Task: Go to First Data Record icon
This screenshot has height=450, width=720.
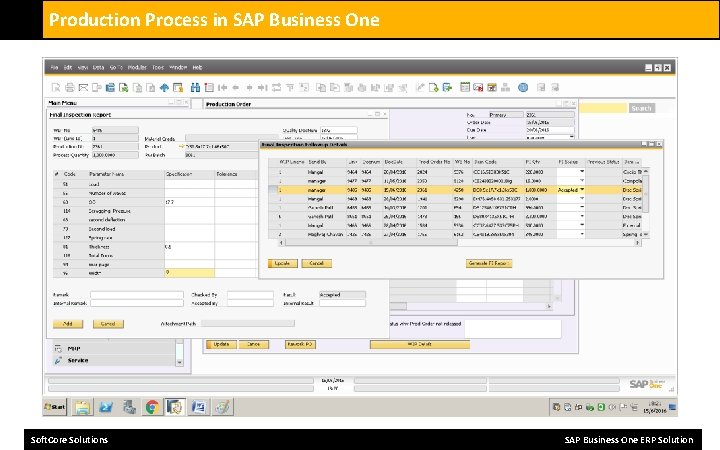Action: (x=223, y=87)
